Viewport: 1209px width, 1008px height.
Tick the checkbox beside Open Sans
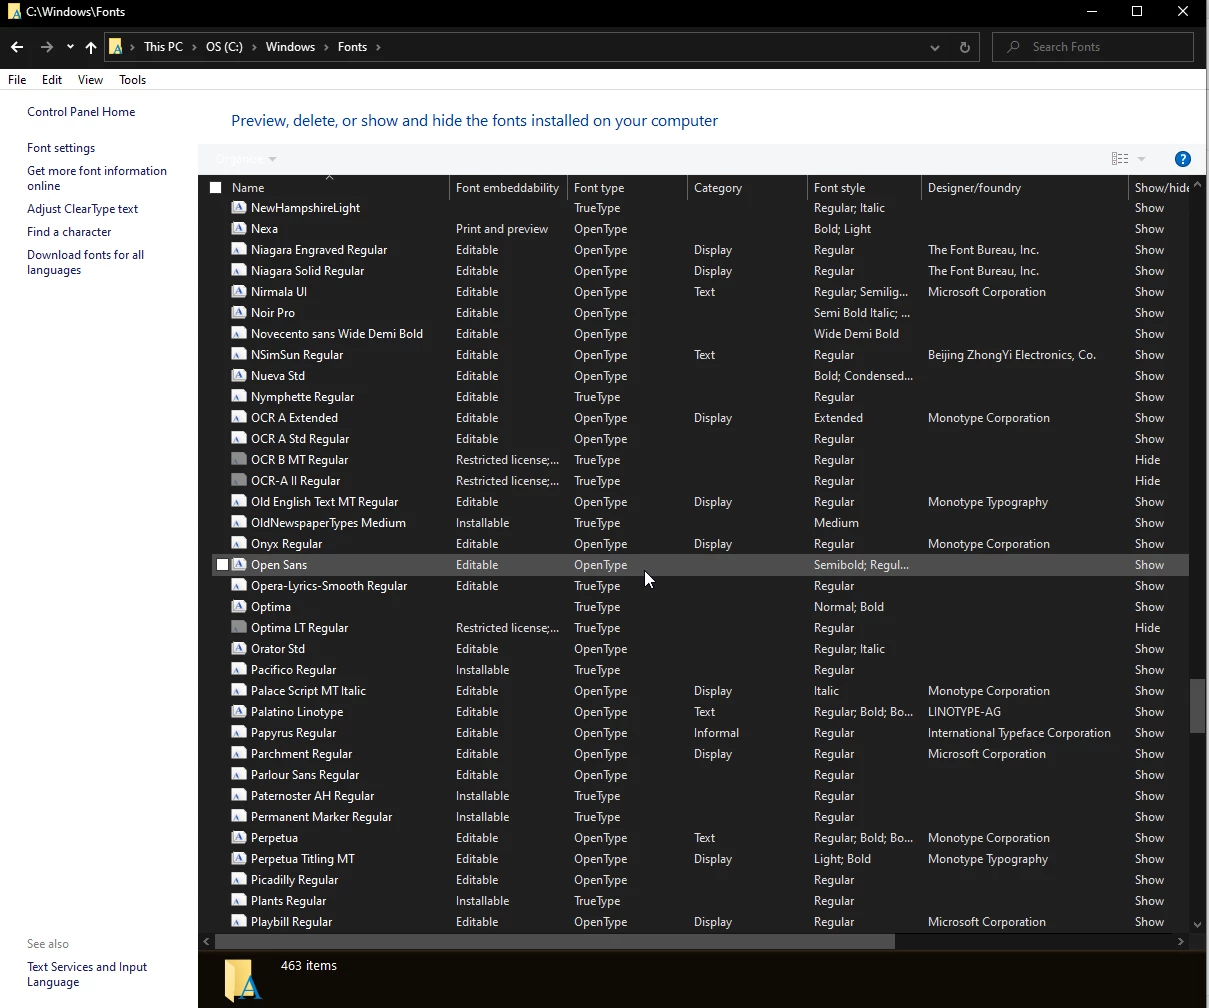(222, 565)
